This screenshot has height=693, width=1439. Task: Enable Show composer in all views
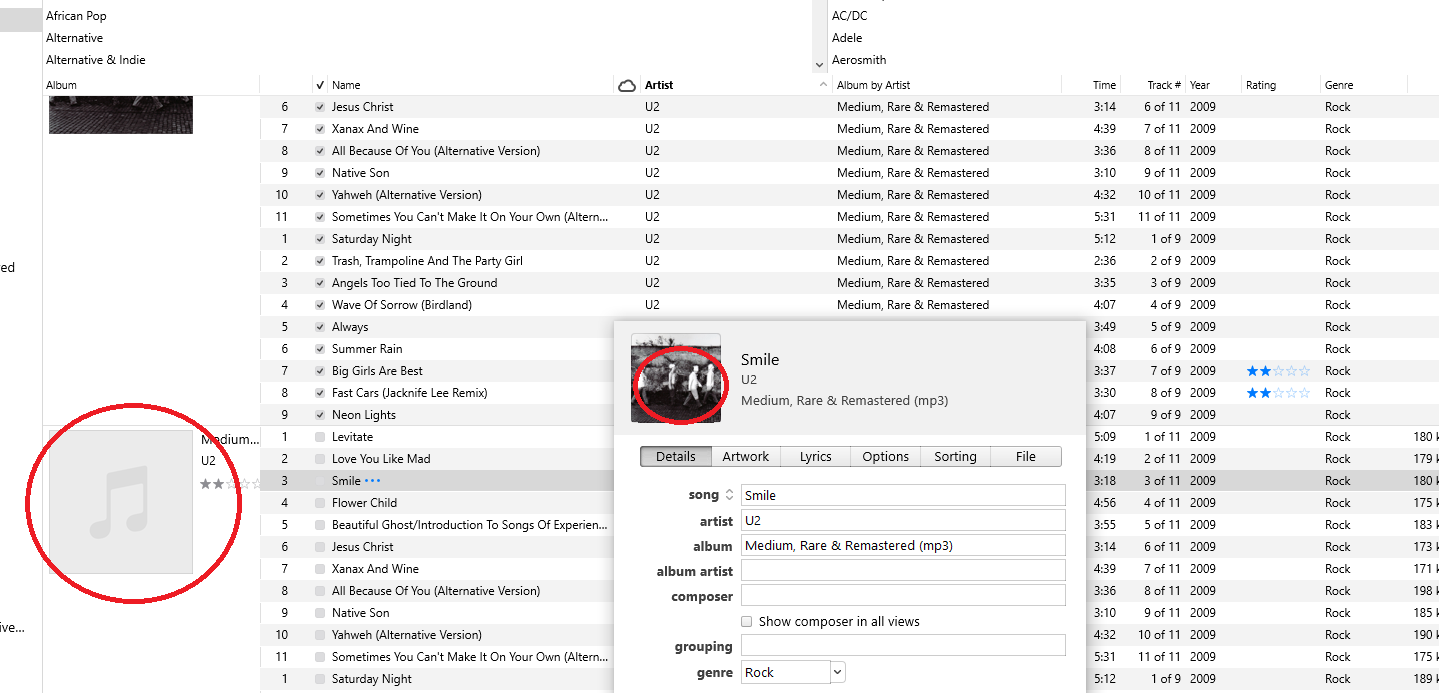[746, 621]
